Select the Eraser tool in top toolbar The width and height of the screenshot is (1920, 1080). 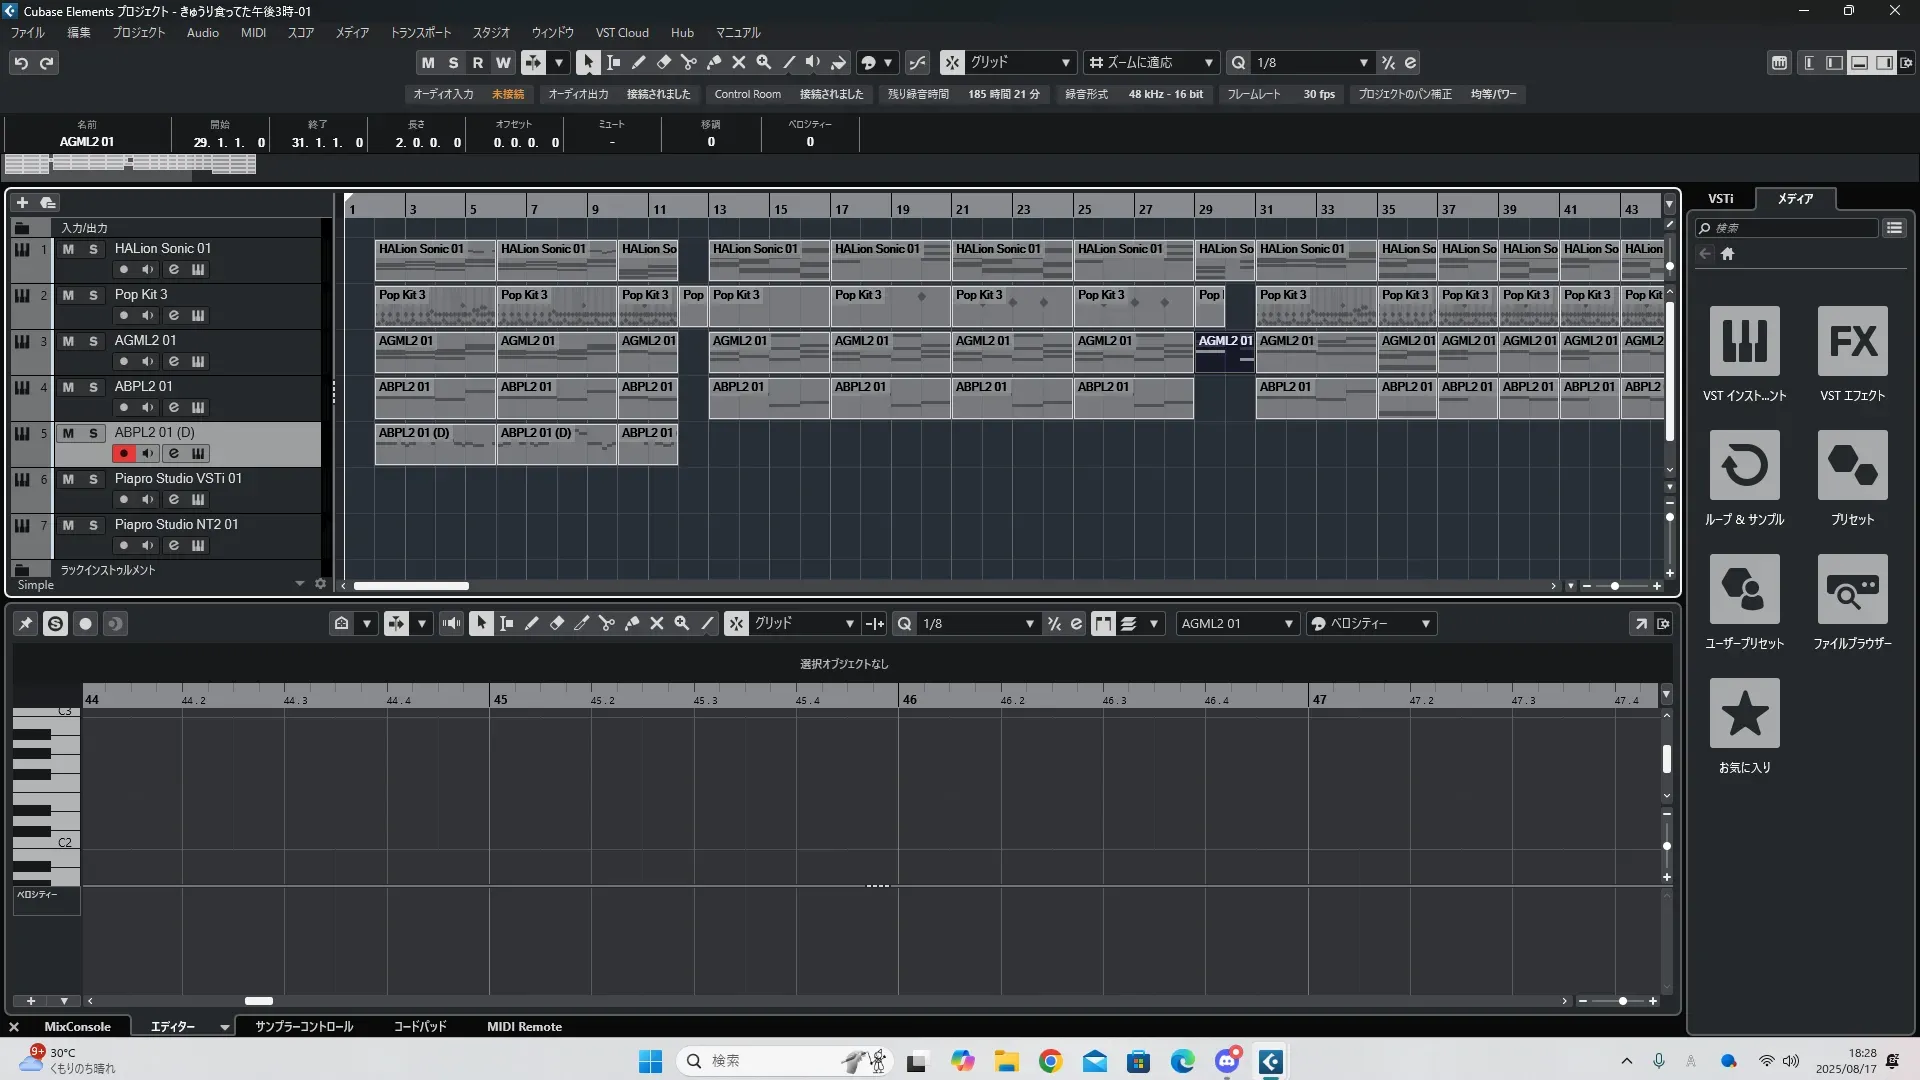click(664, 62)
